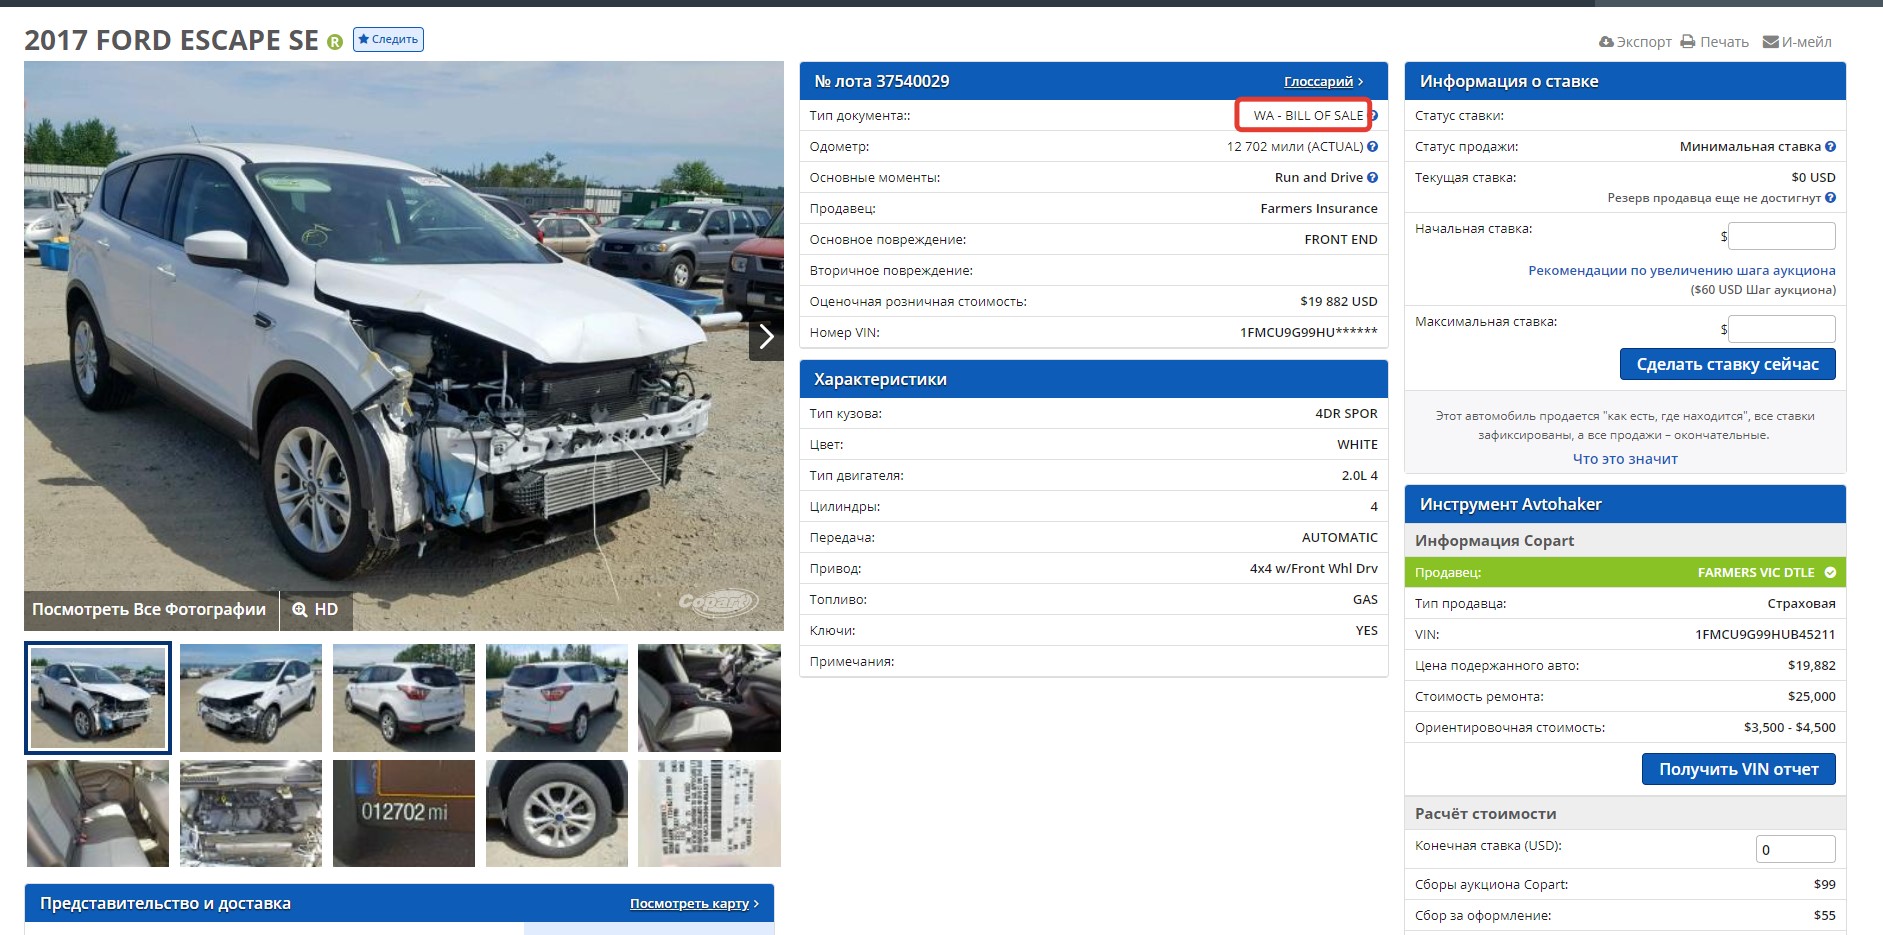Click the Максимальная ставка input field

click(1781, 329)
